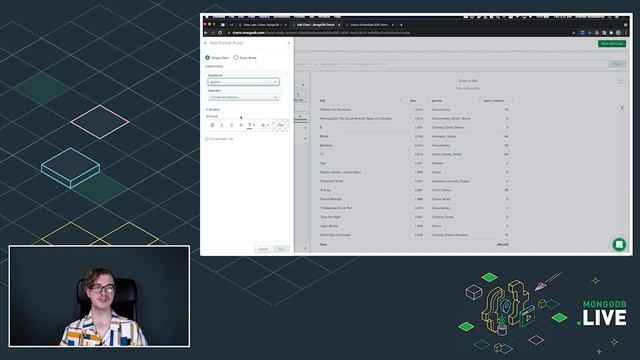This screenshot has width=640, height=360.
Task: Click the year column header
Action: [412, 100]
